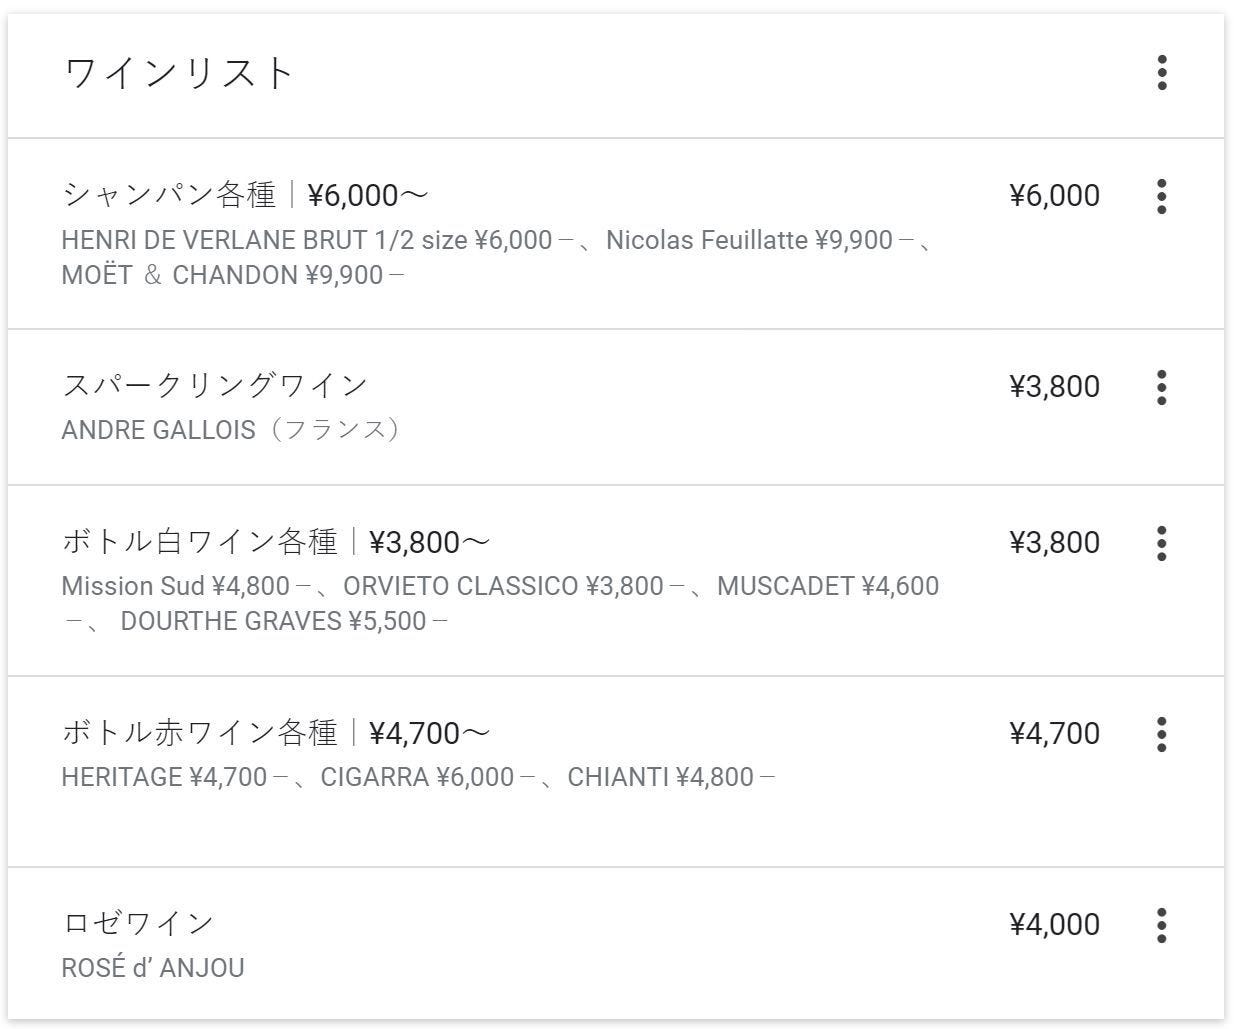Click the ¥4,000 price of rosé wine
The image size is (1234, 1029).
pyautogui.click(x=1054, y=924)
